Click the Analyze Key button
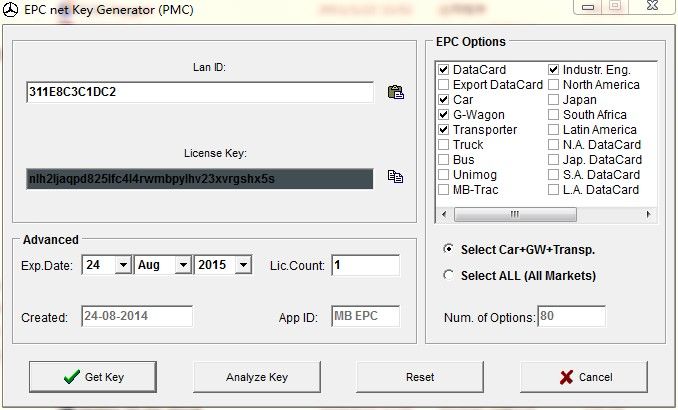The height and width of the screenshot is (410, 678). point(257,377)
